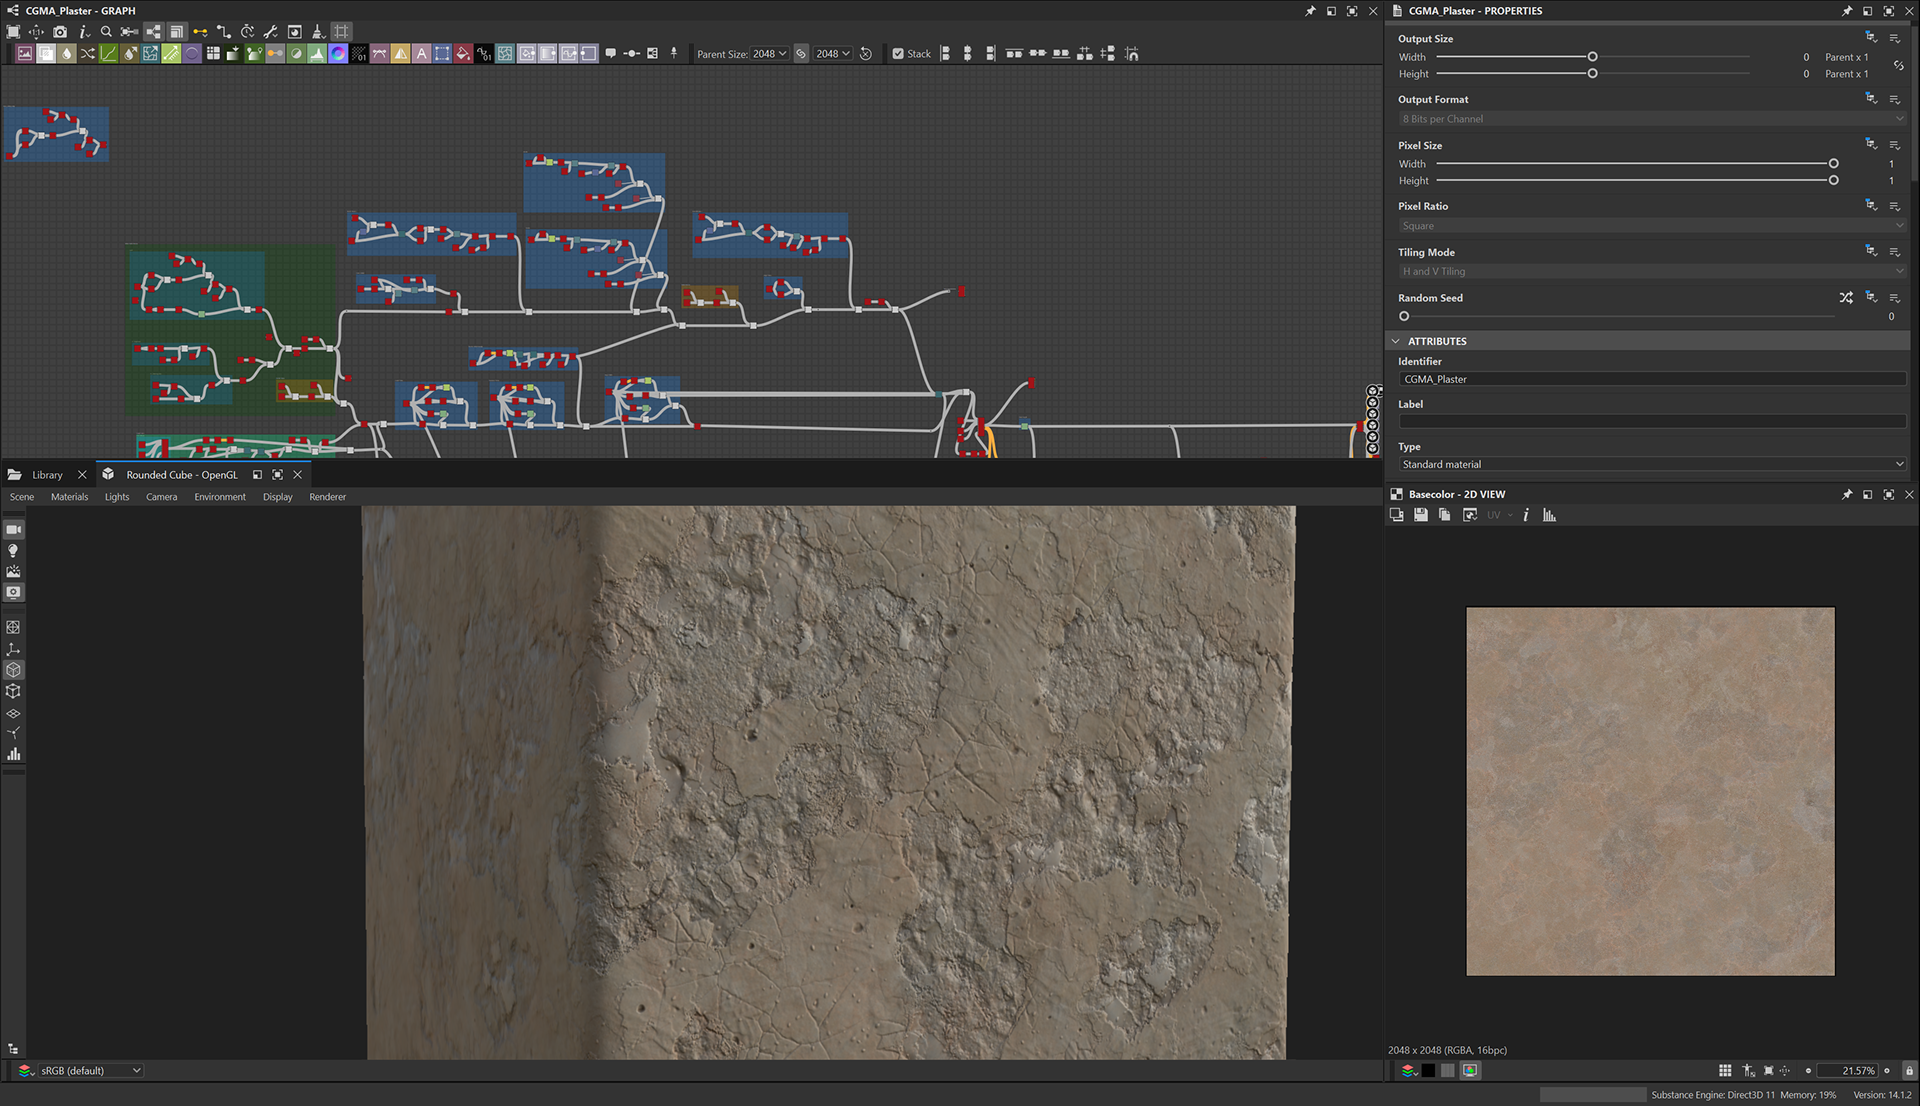Add a Curve node from toolbar
This screenshot has height=1106, width=1920.
(108, 54)
